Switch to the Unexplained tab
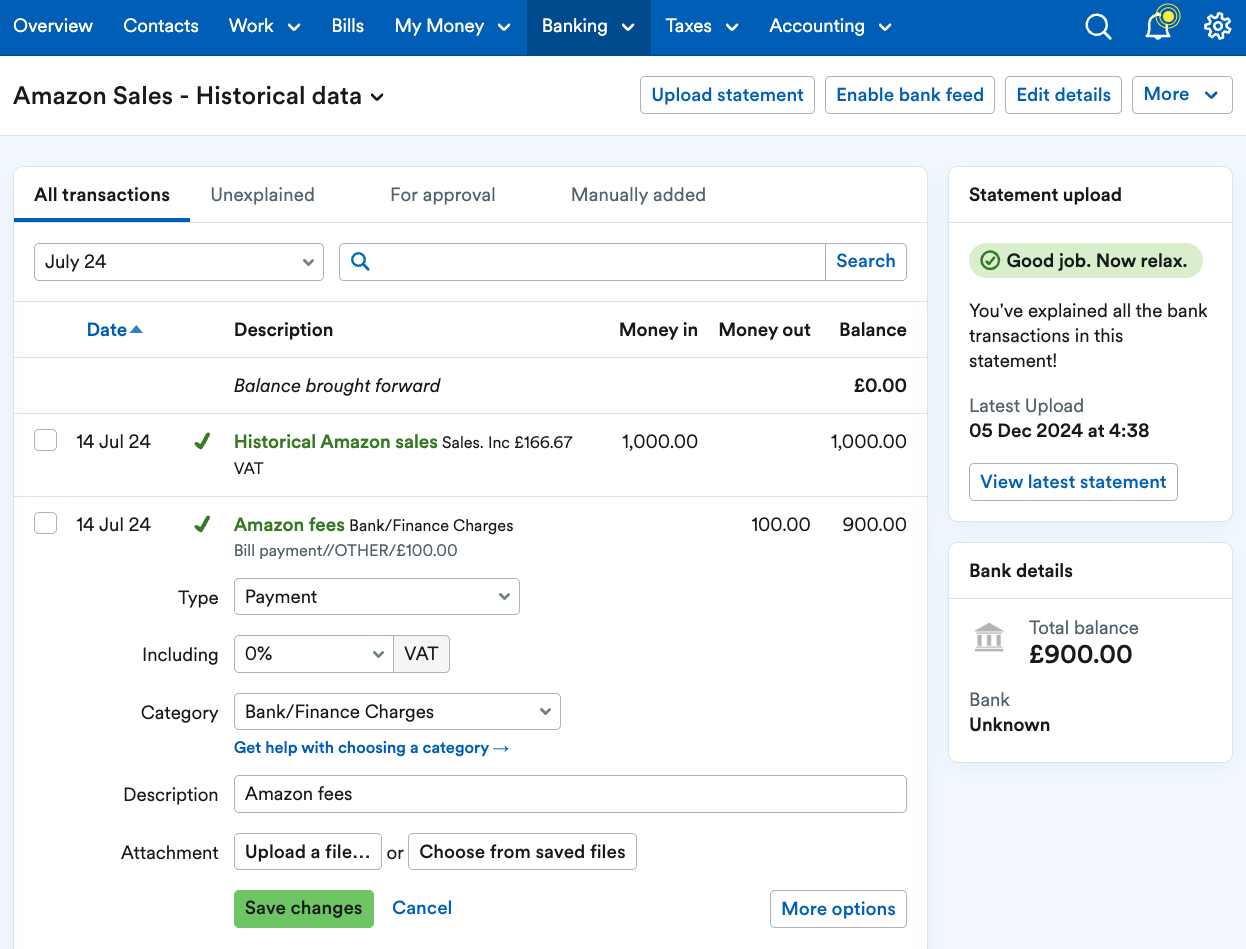Viewport: 1246px width, 949px height. click(x=263, y=195)
